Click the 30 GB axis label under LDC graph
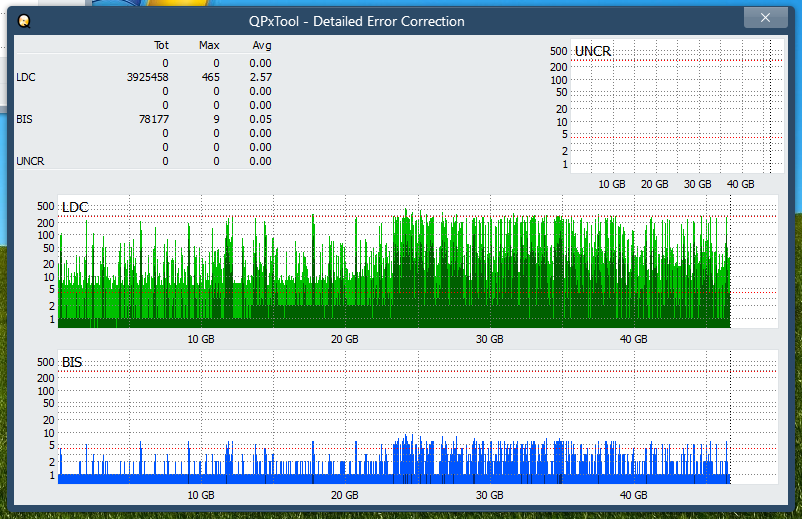 (x=489, y=339)
